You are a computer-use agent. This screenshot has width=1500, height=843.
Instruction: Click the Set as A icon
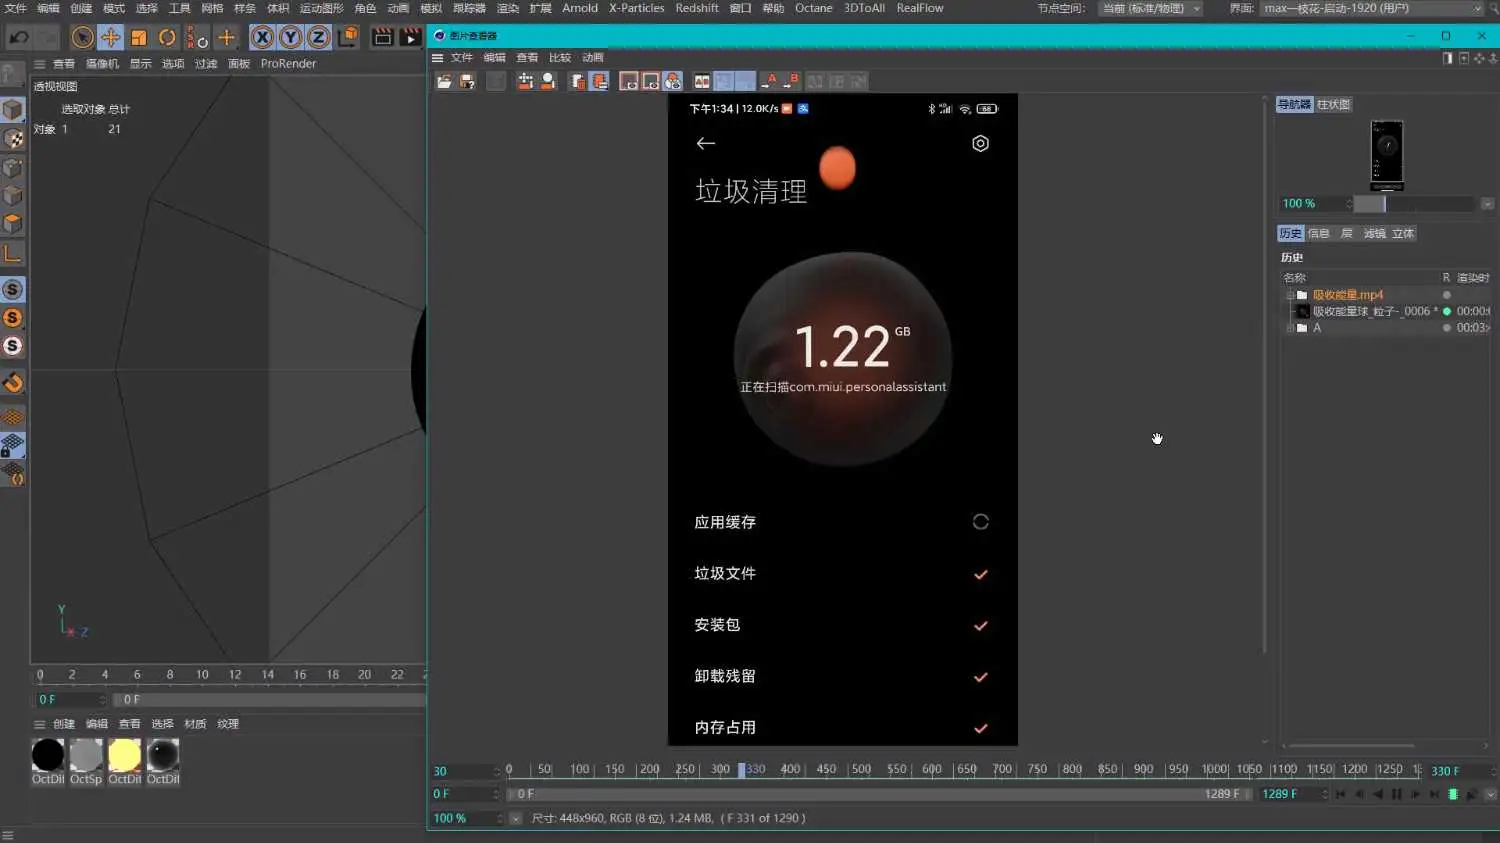(770, 81)
